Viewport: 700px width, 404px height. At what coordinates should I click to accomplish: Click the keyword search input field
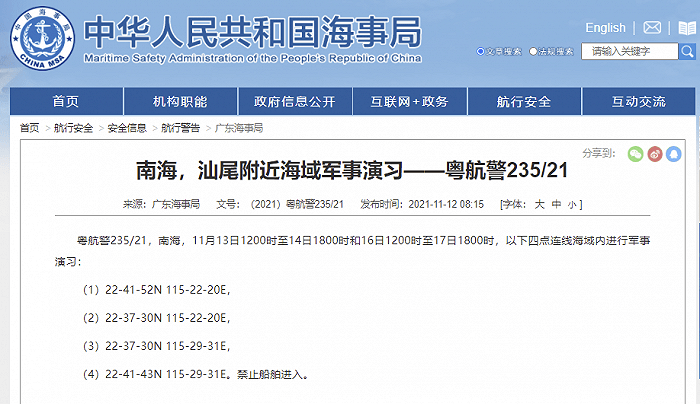click(630, 50)
